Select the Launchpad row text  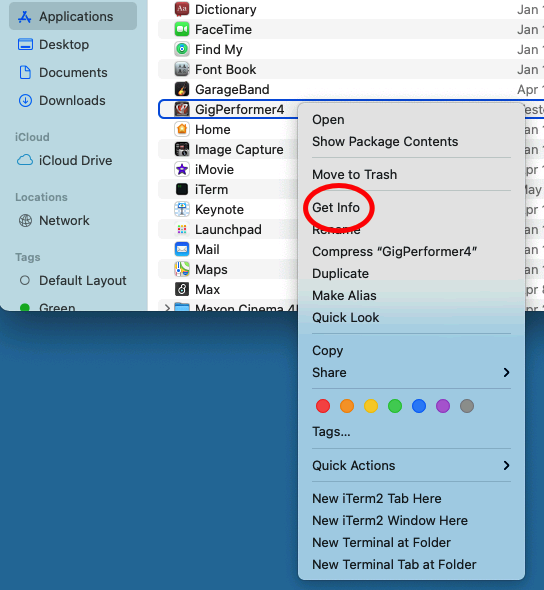click(228, 230)
